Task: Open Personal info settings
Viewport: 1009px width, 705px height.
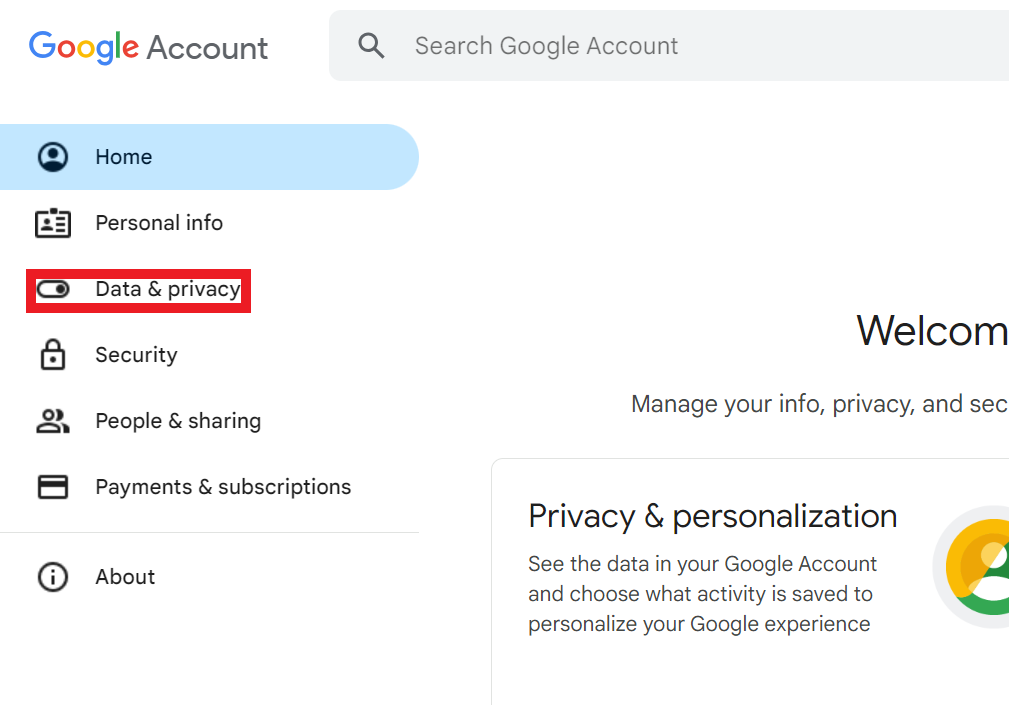Action: coord(159,222)
